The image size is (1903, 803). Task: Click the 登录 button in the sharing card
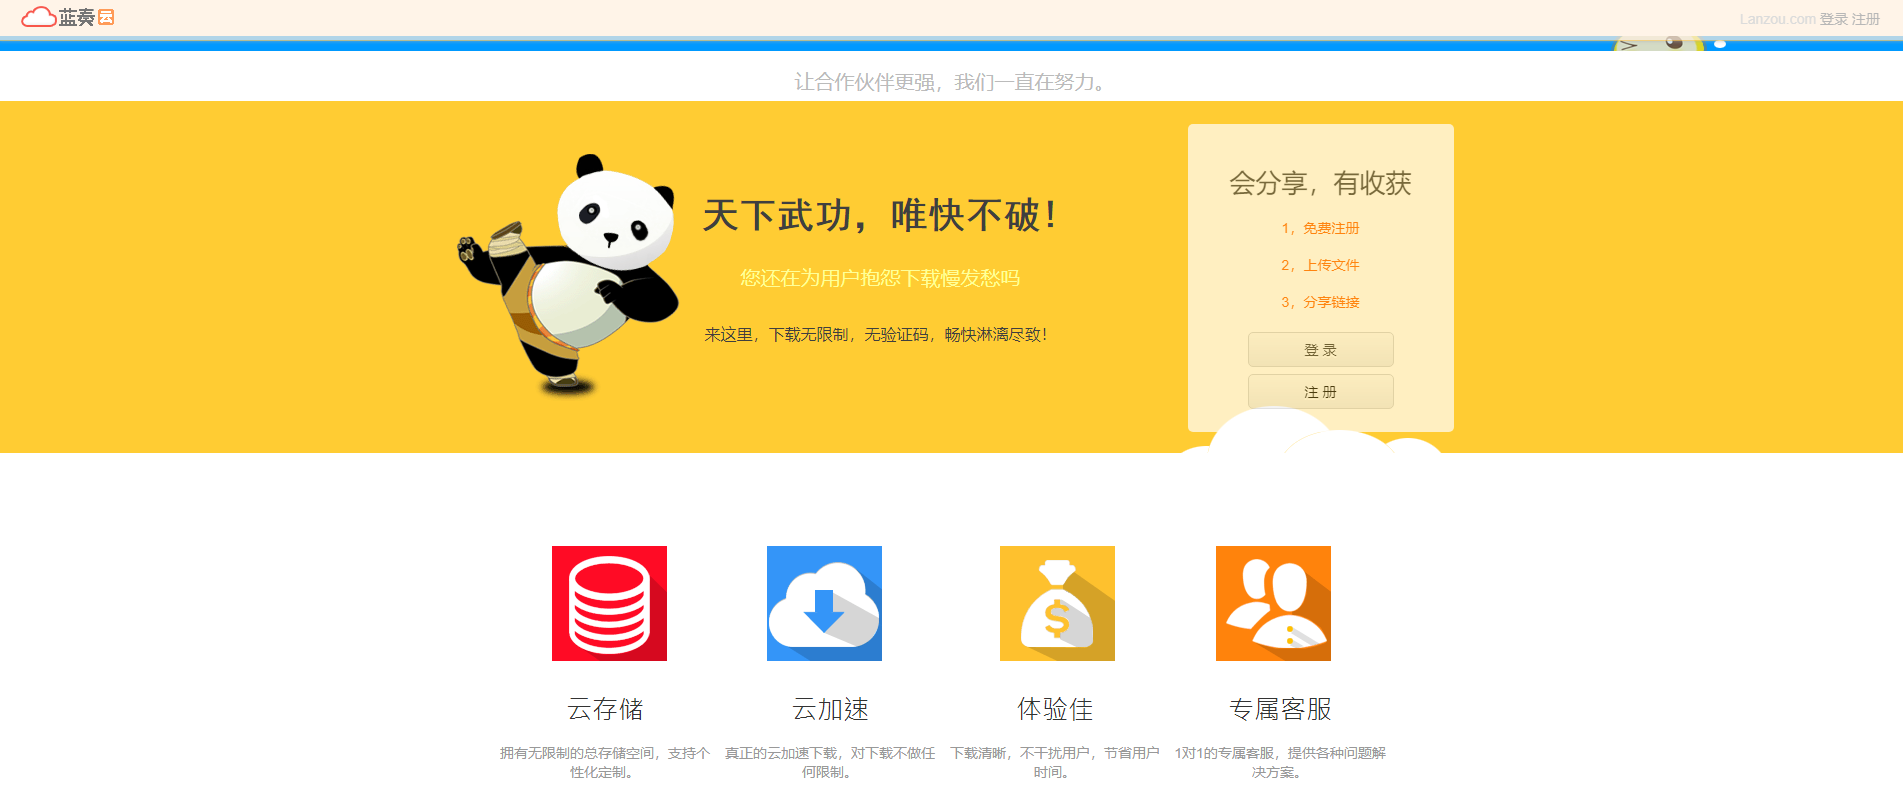pyautogui.click(x=1320, y=350)
